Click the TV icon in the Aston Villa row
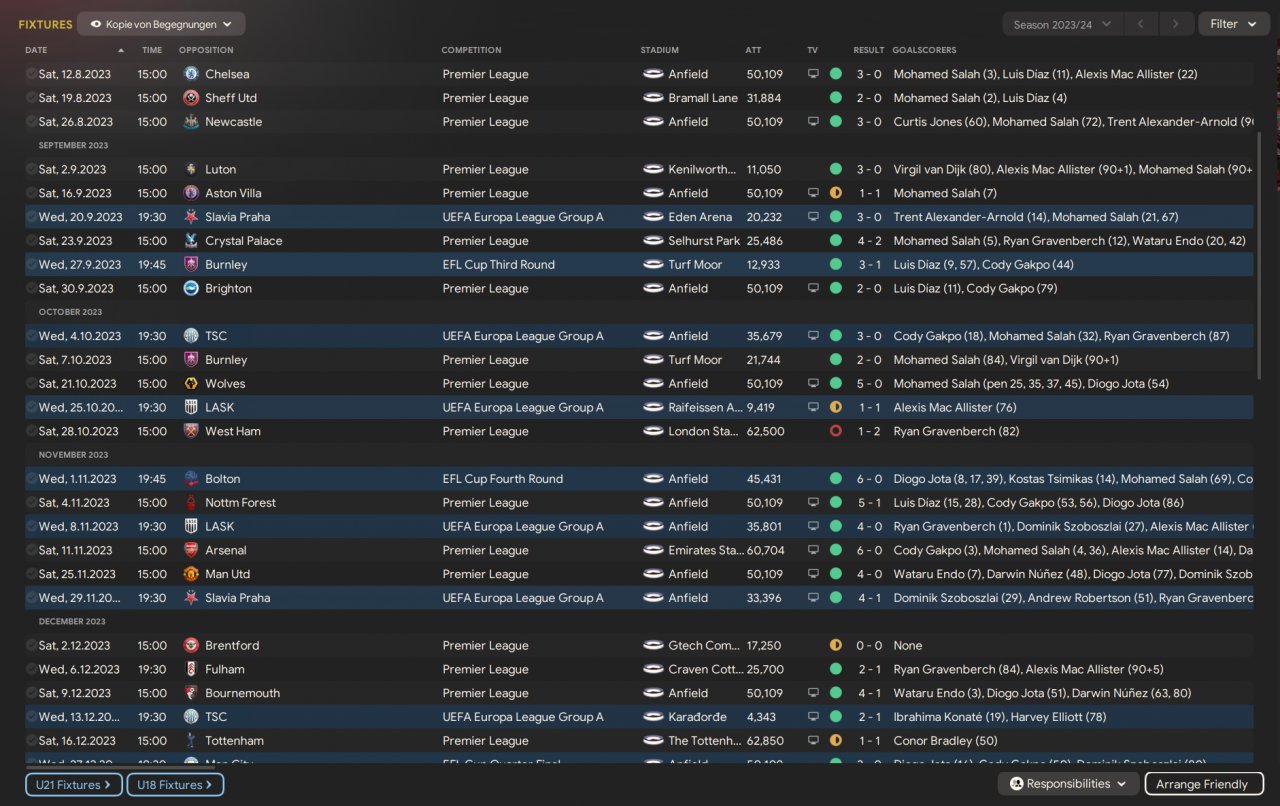 (813, 193)
